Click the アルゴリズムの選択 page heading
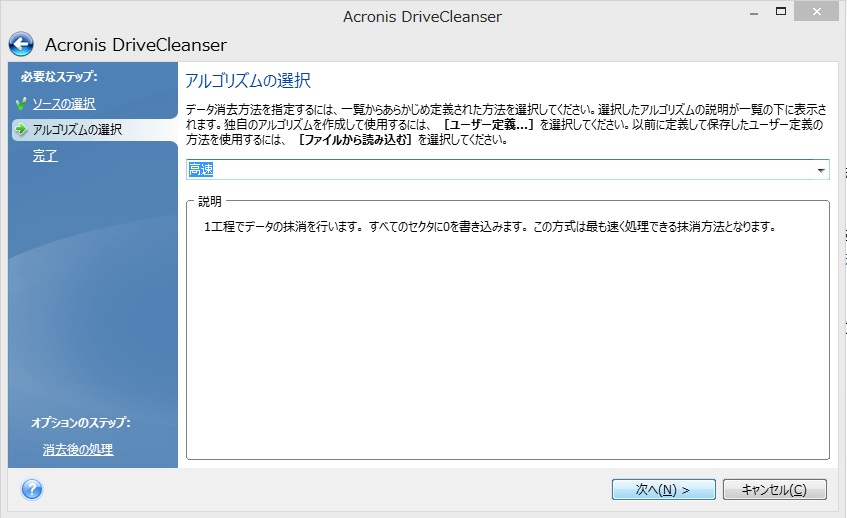 click(248, 80)
